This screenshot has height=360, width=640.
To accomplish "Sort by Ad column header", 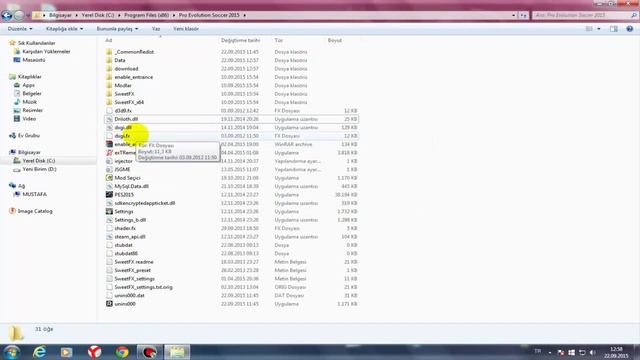I will 109,40.
